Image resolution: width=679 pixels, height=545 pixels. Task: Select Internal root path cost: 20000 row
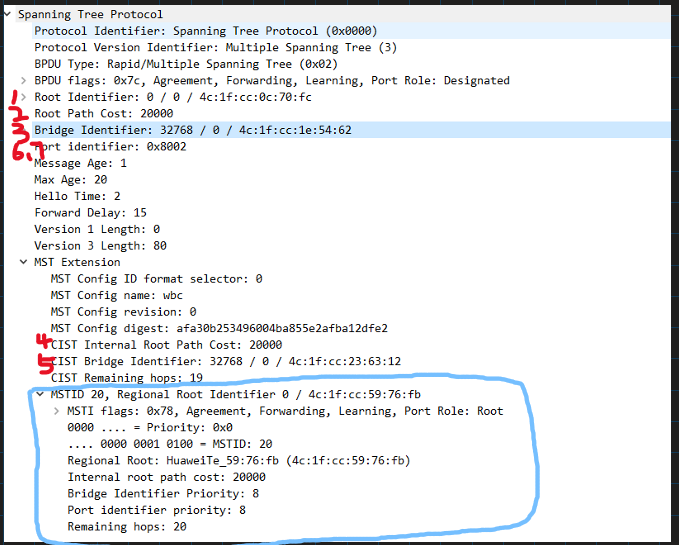tap(368, 477)
